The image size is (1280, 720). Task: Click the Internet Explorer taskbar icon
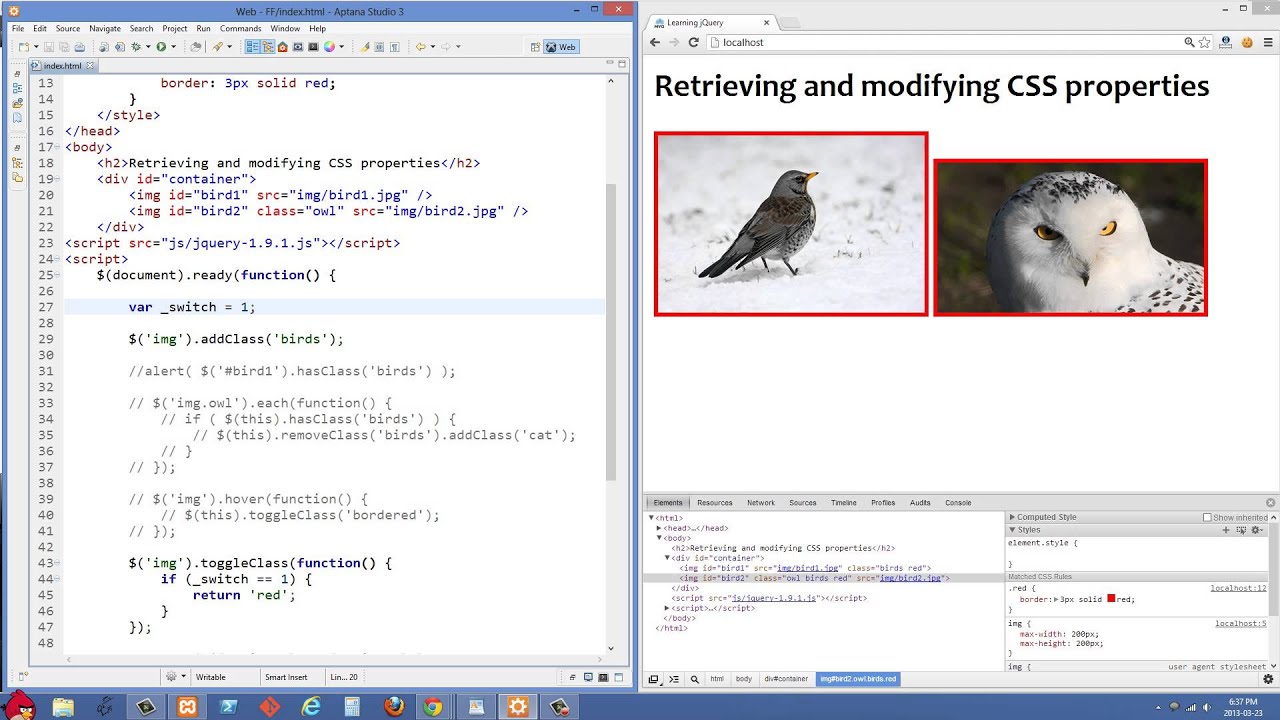pyautogui.click(x=311, y=706)
